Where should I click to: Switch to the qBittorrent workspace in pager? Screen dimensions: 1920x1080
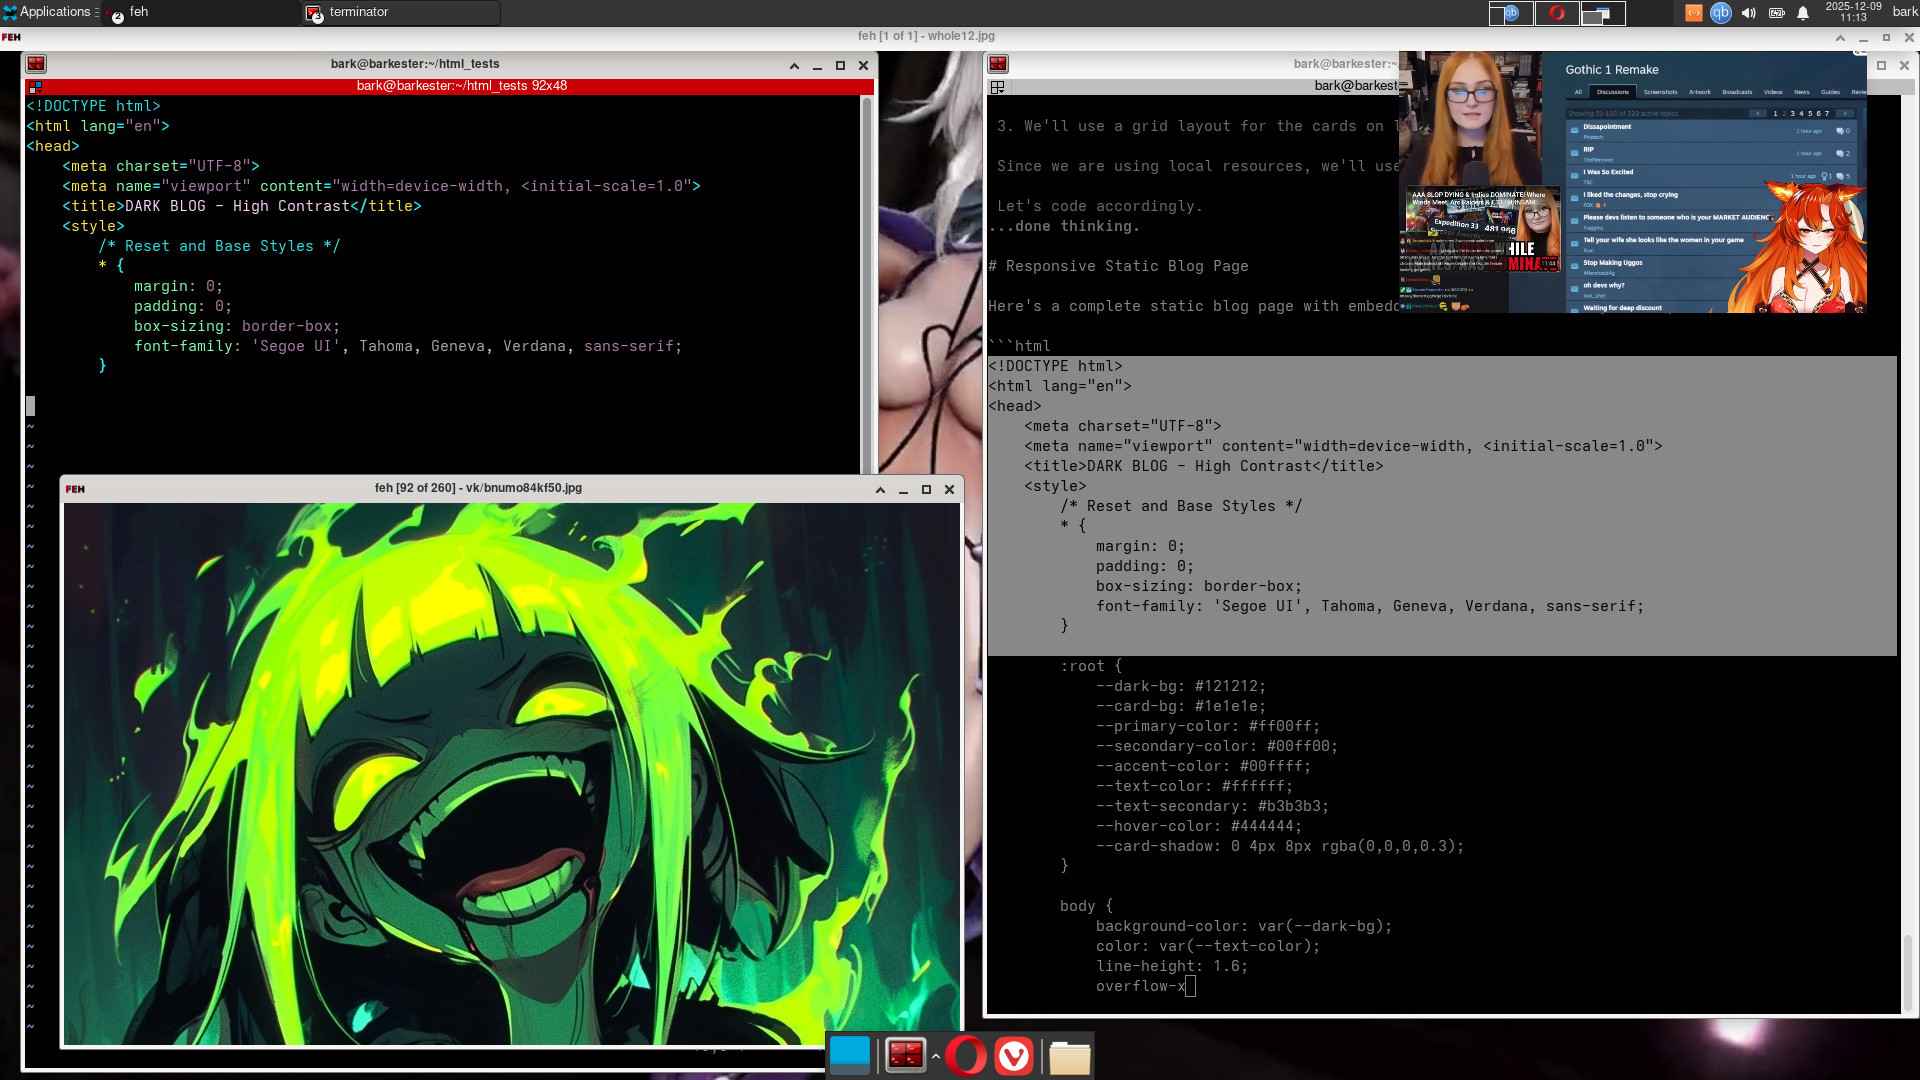point(1511,13)
